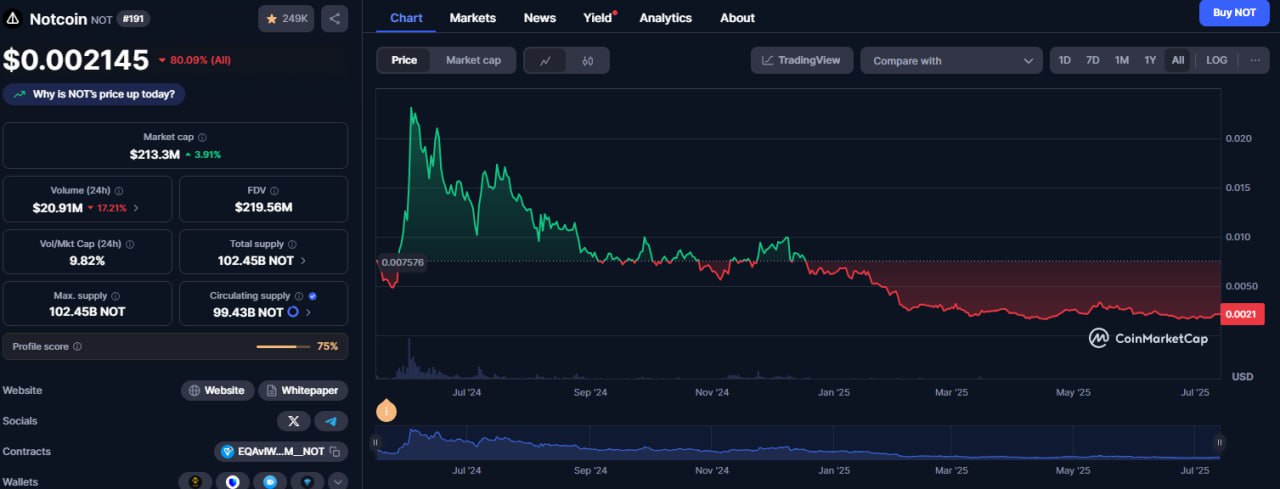Click the orange event marker below the chart
This screenshot has width=1280, height=489.
point(386,409)
